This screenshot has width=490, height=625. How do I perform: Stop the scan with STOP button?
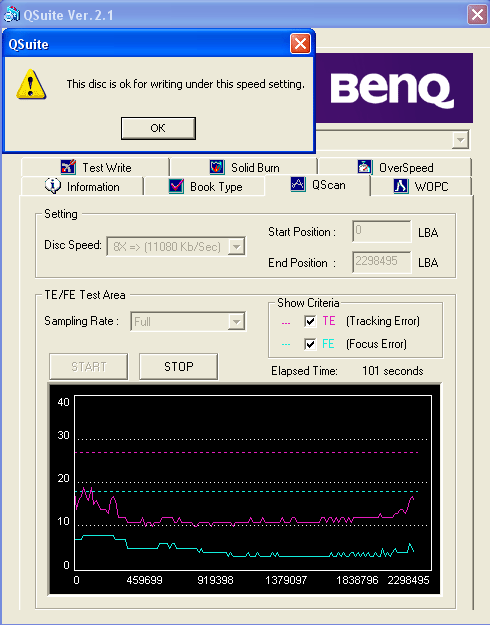coord(178,366)
